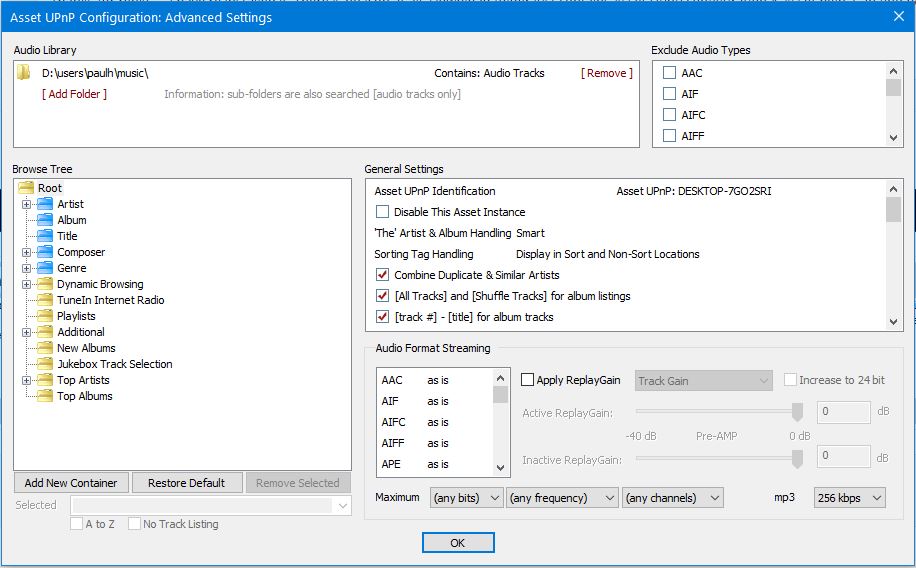Toggle Apply ReplayGain checkbox
The width and height of the screenshot is (916, 568).
point(527,380)
